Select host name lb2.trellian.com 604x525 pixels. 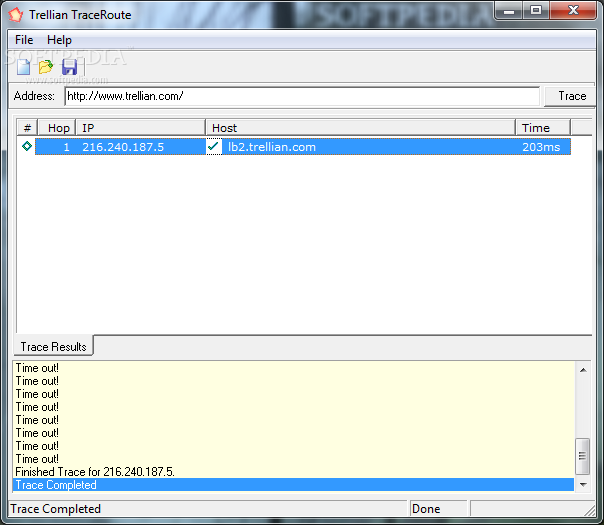[272, 147]
